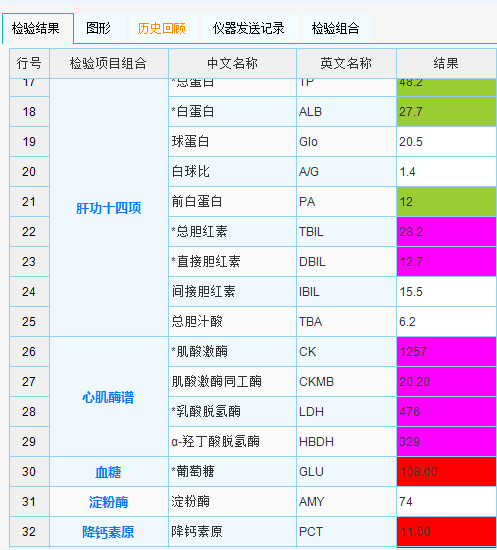The height and width of the screenshot is (550, 497).
Task: Select the red GLU result 108.00
Action: pos(446,472)
